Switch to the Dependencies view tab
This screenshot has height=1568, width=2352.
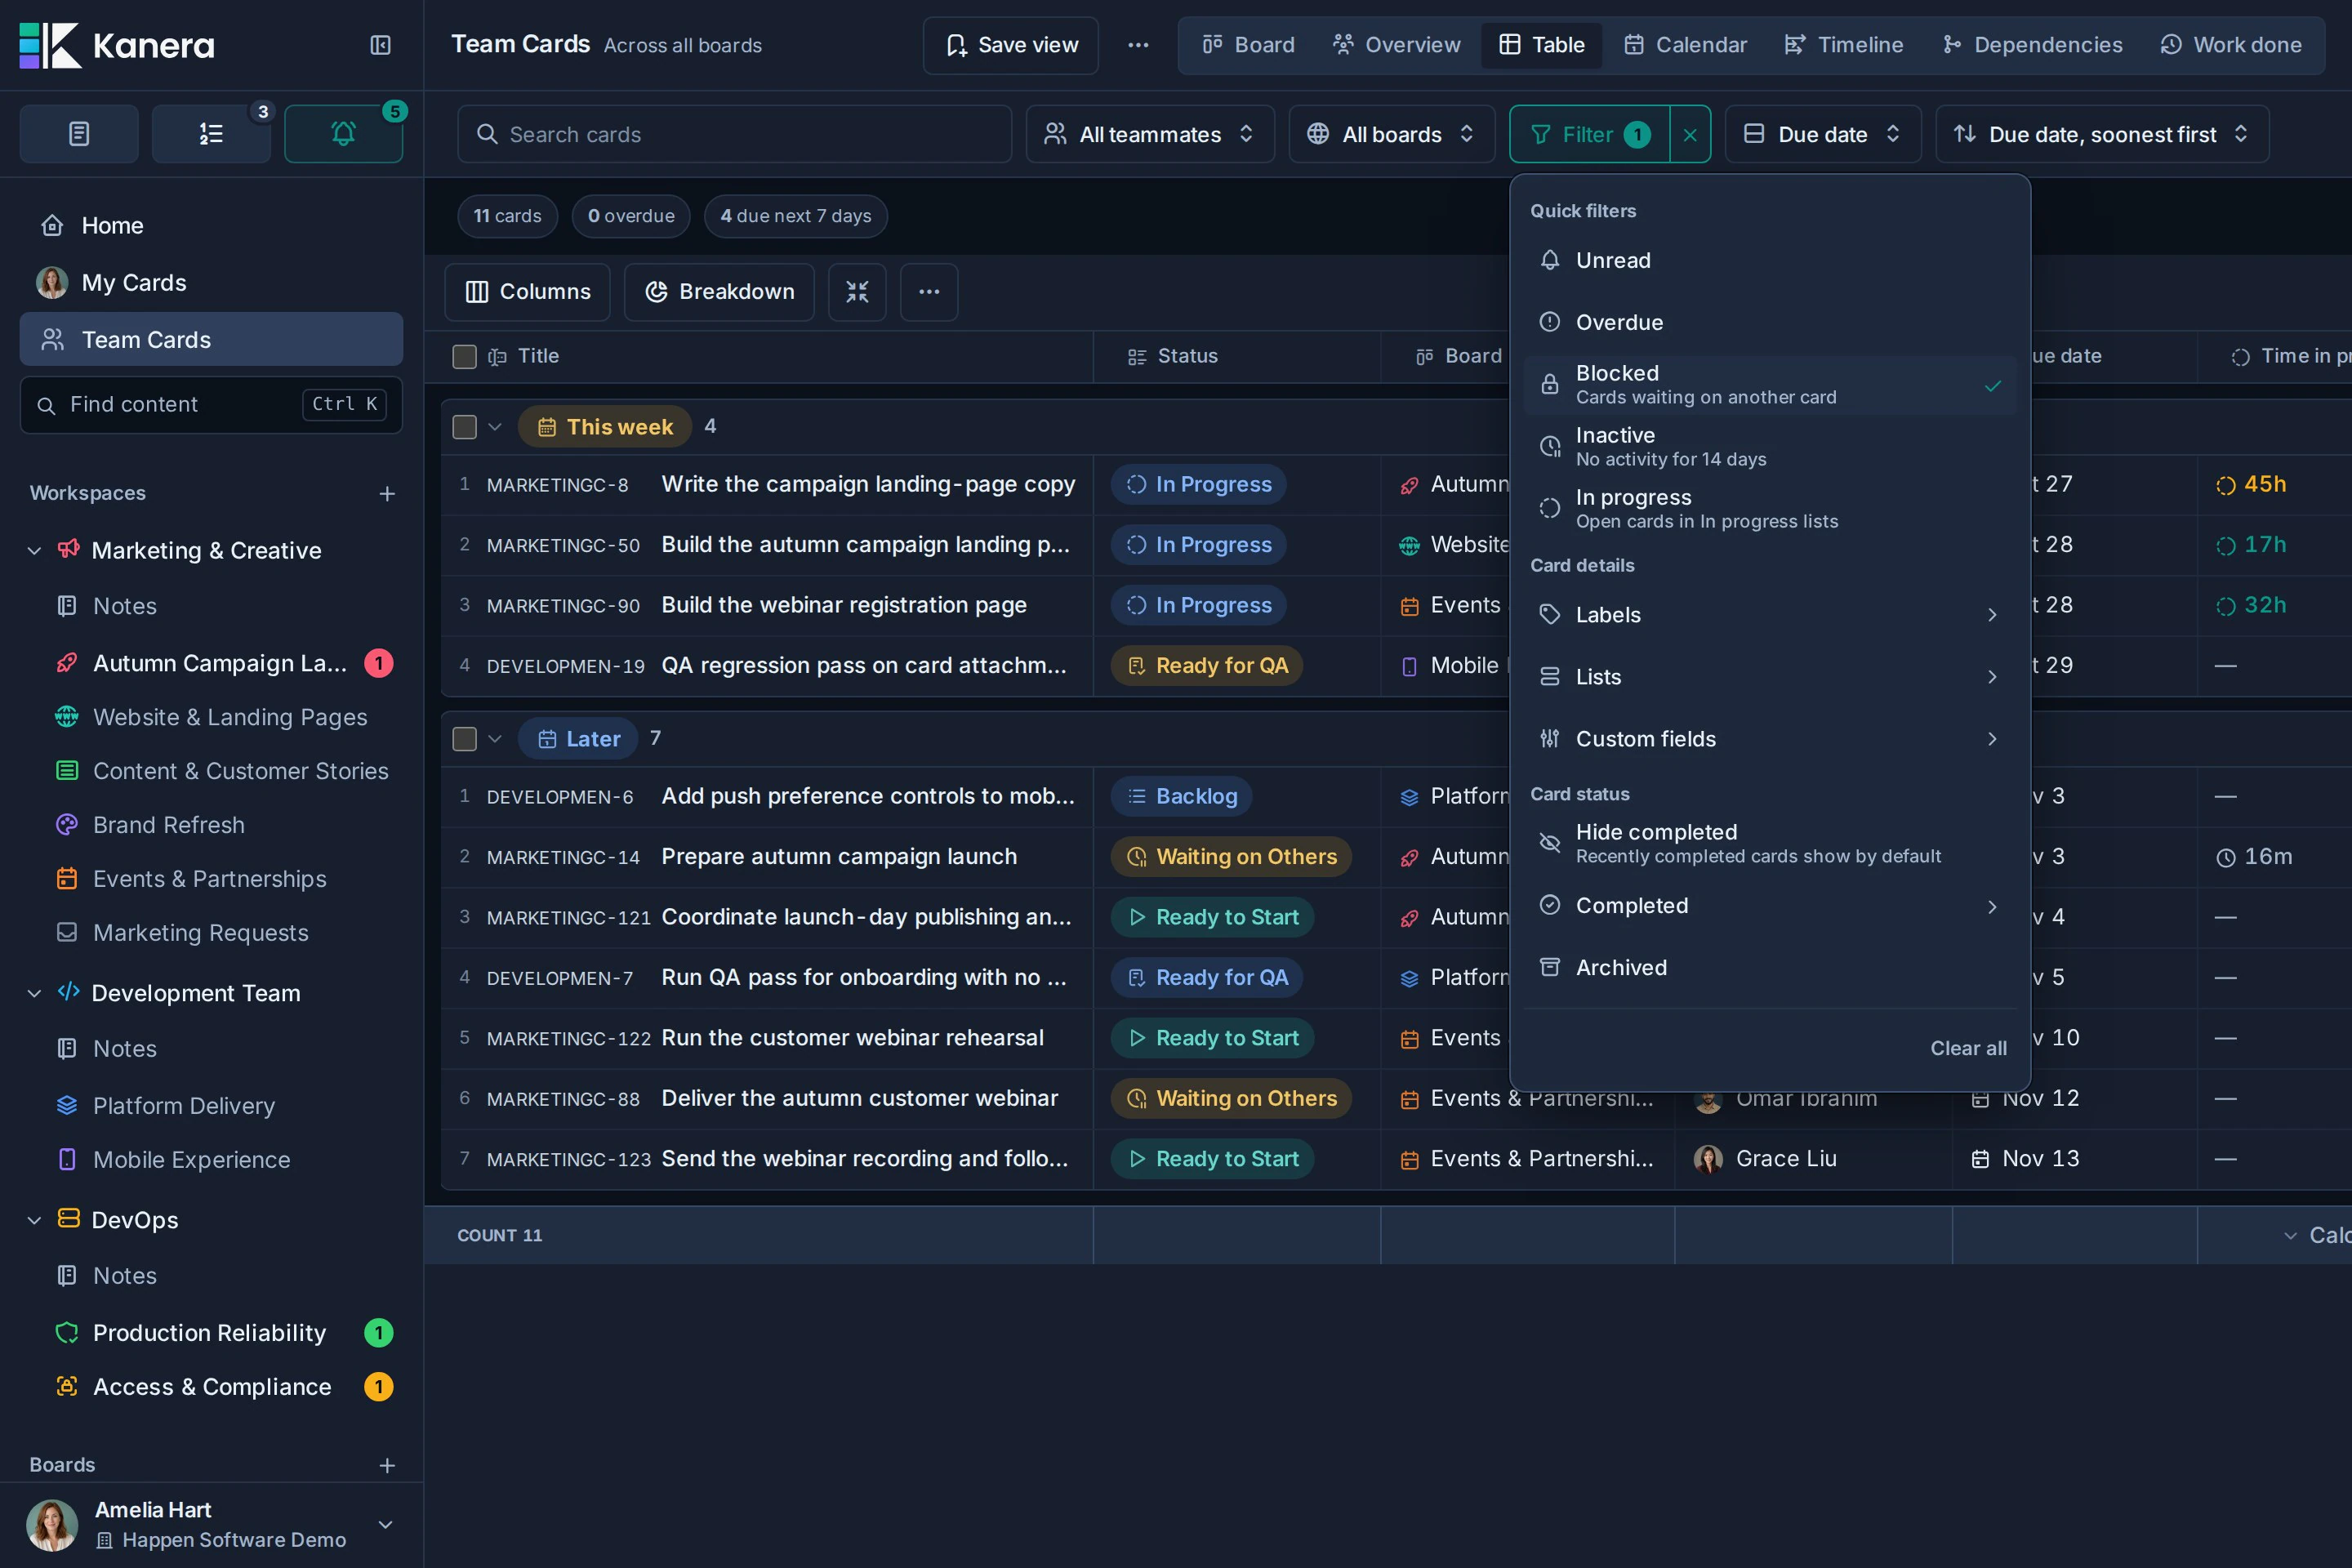[x=2032, y=45]
